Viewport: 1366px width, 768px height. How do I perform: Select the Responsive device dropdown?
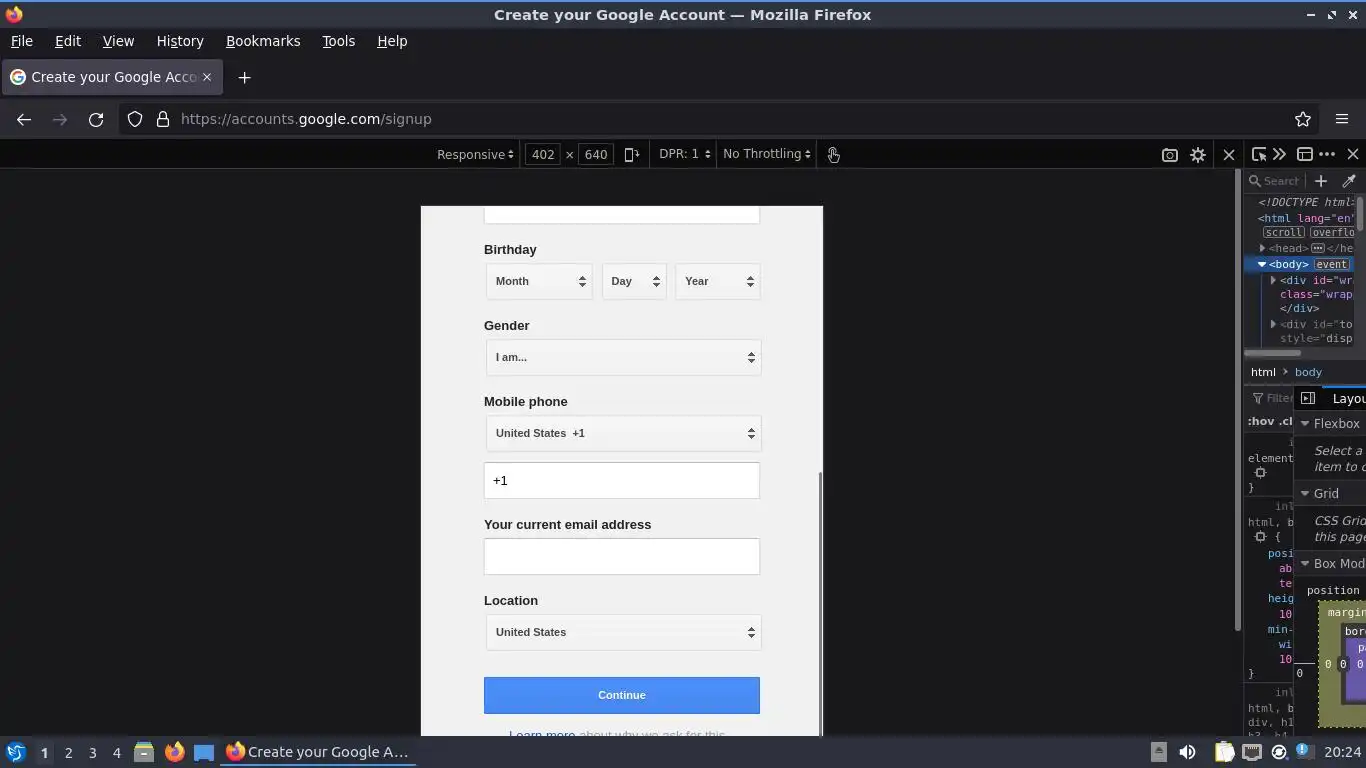pyautogui.click(x=476, y=154)
